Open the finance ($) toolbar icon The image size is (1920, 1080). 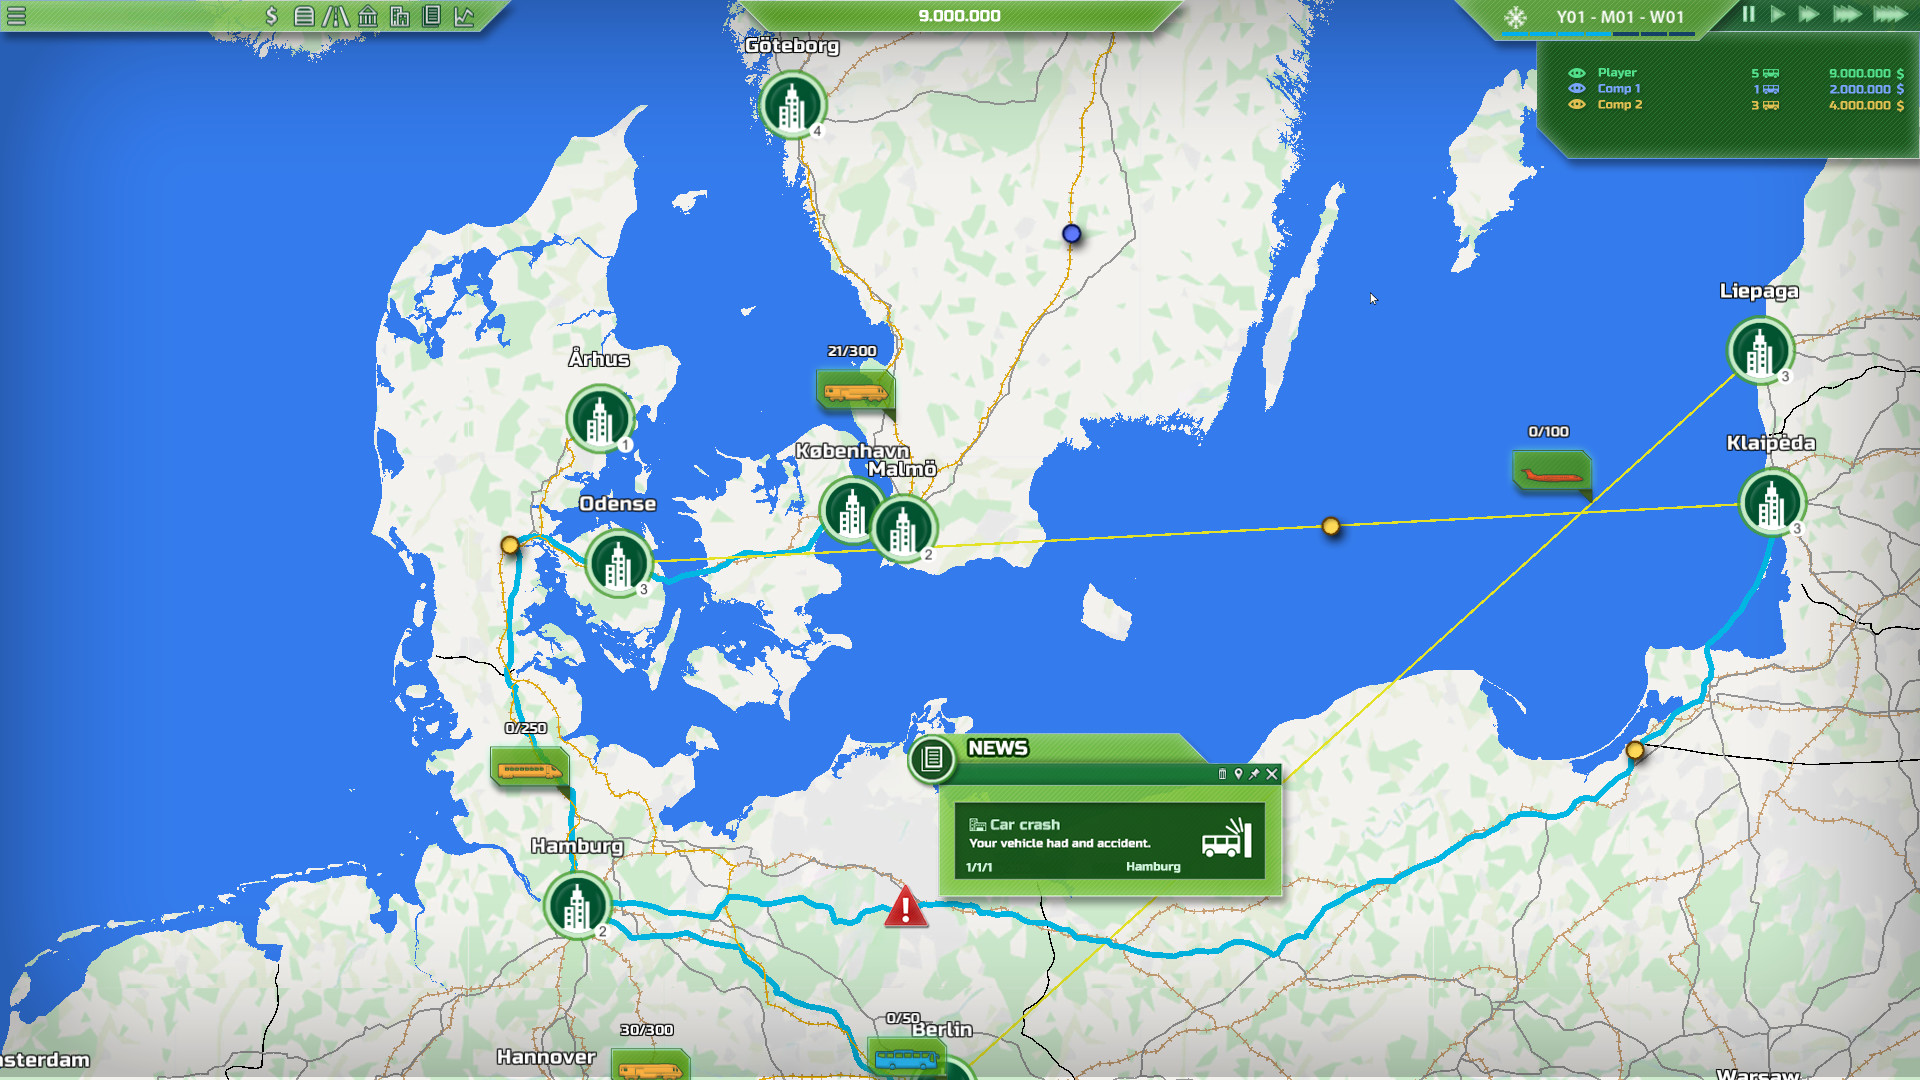tap(272, 15)
